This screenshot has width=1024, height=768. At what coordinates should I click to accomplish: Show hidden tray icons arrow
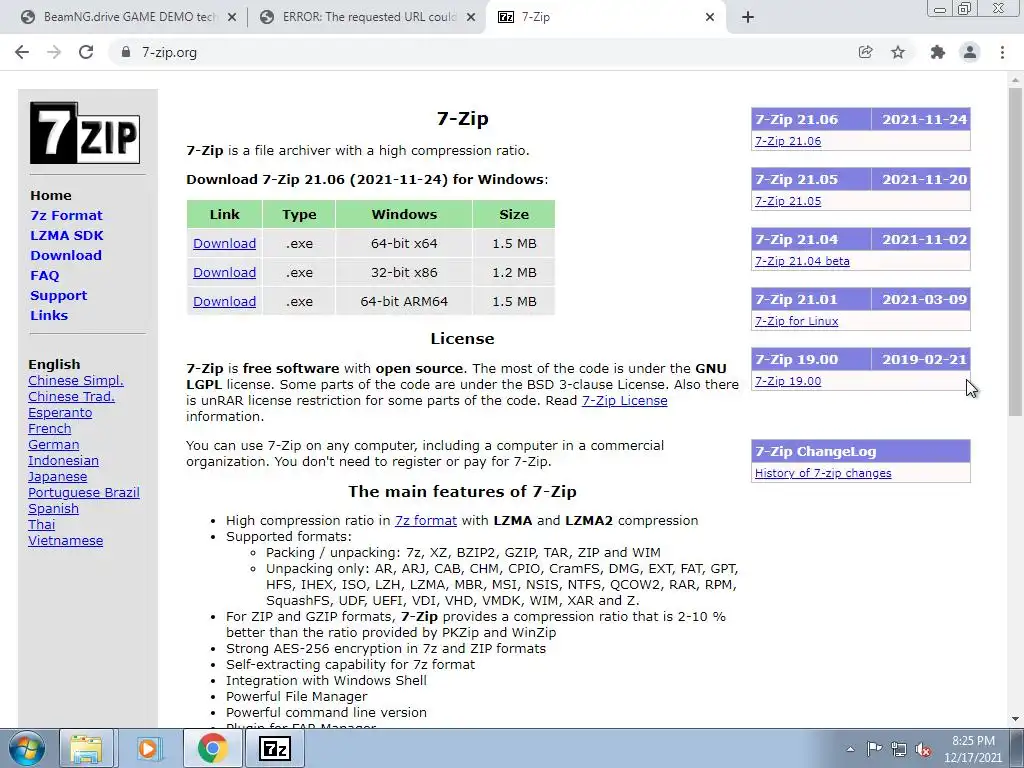click(850, 749)
